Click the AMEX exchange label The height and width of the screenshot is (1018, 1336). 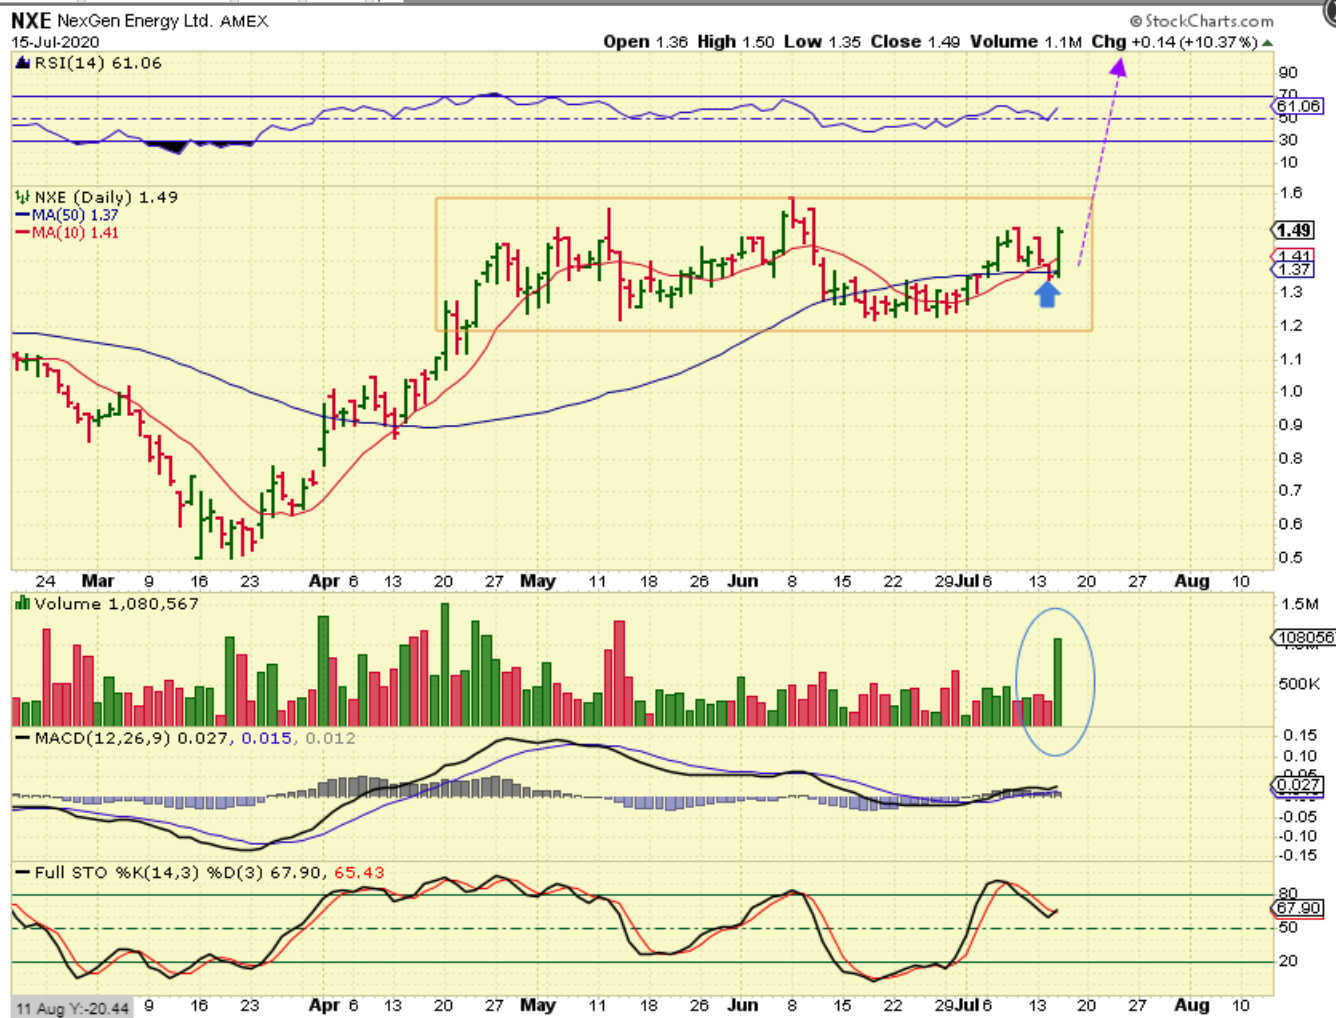[x=244, y=21]
